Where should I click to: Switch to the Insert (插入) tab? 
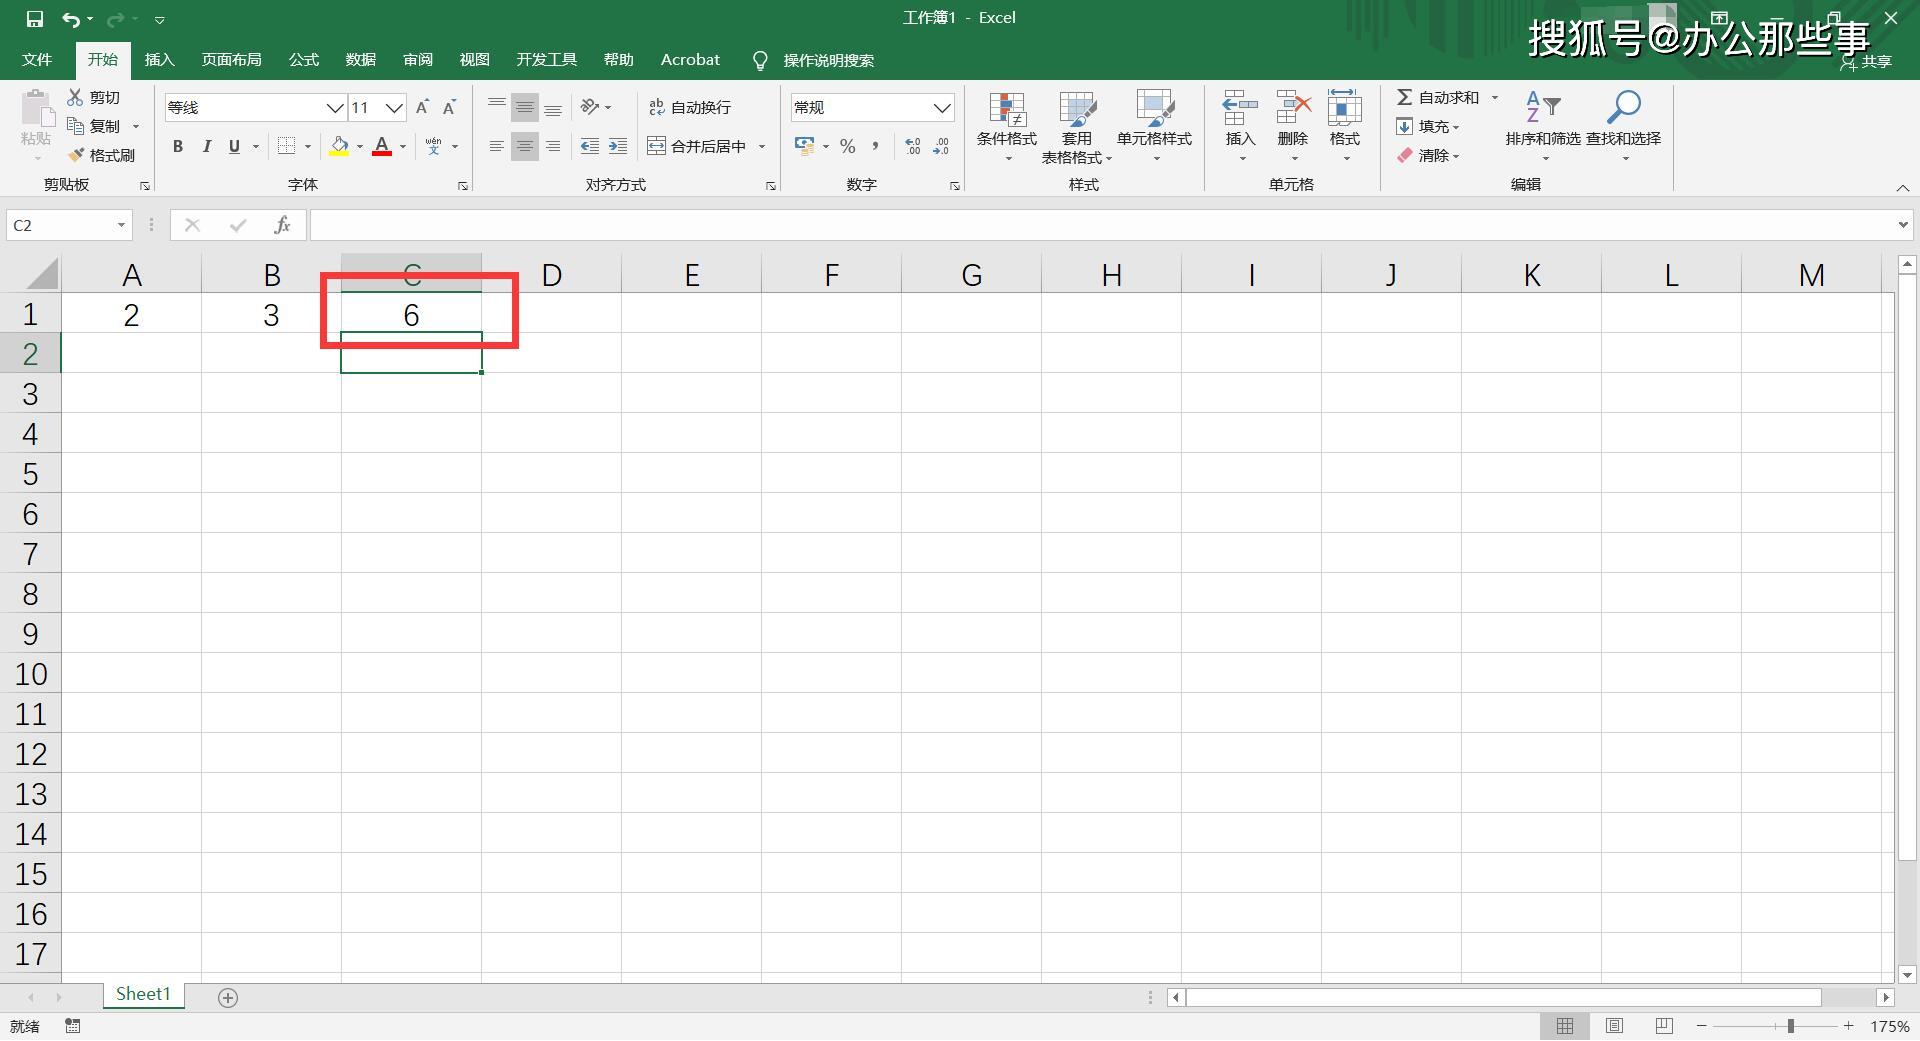pos(159,60)
